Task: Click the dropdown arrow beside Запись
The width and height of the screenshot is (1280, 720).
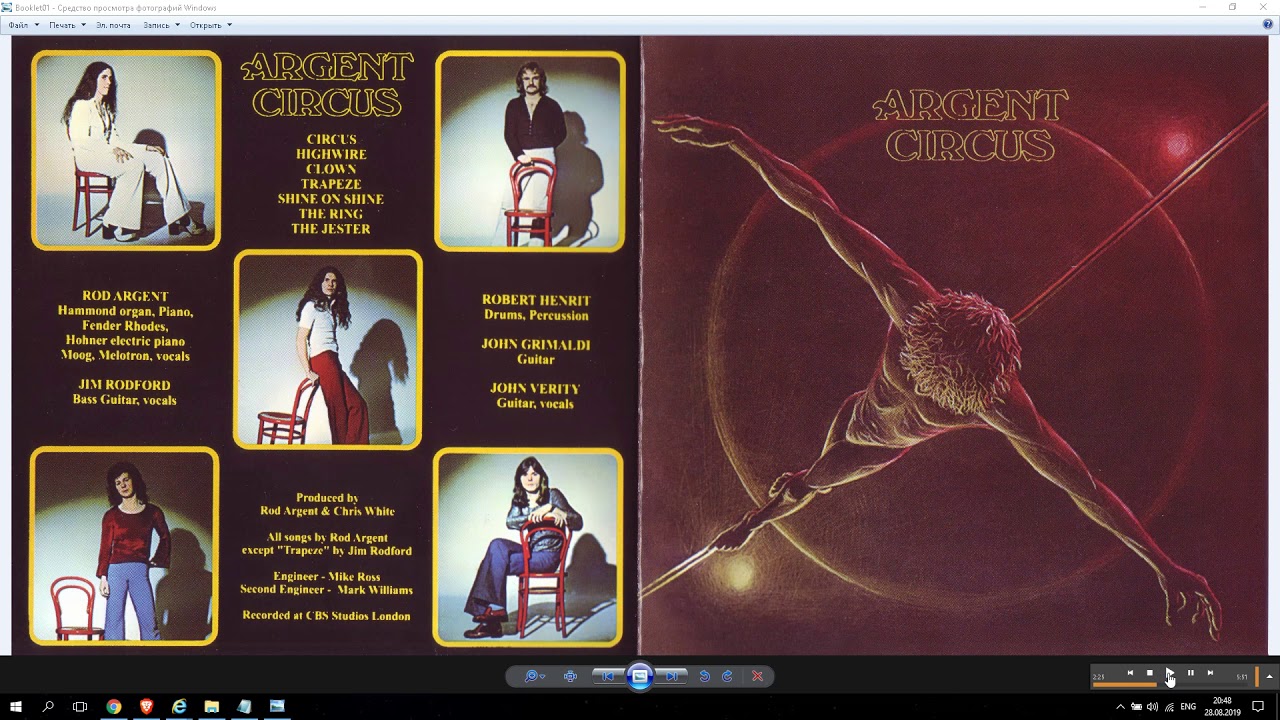Action: coord(177,25)
